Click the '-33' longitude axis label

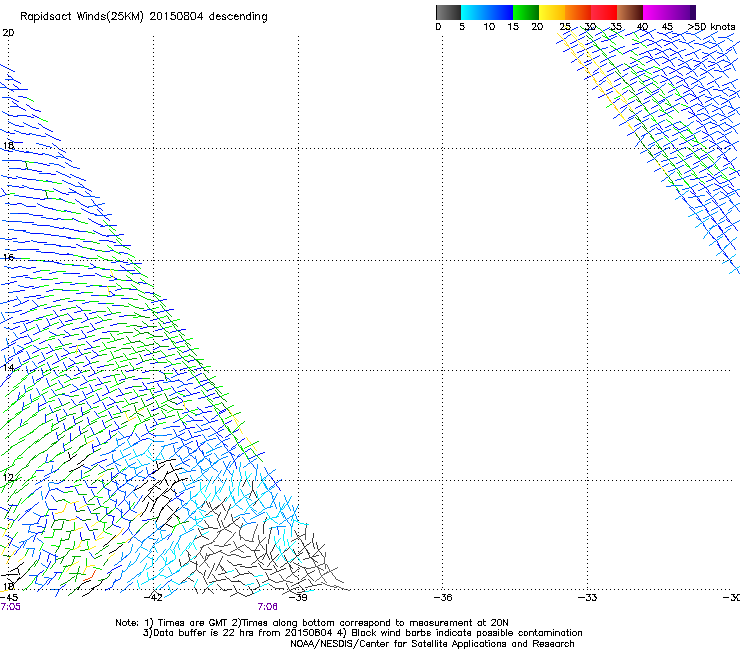coord(588,598)
